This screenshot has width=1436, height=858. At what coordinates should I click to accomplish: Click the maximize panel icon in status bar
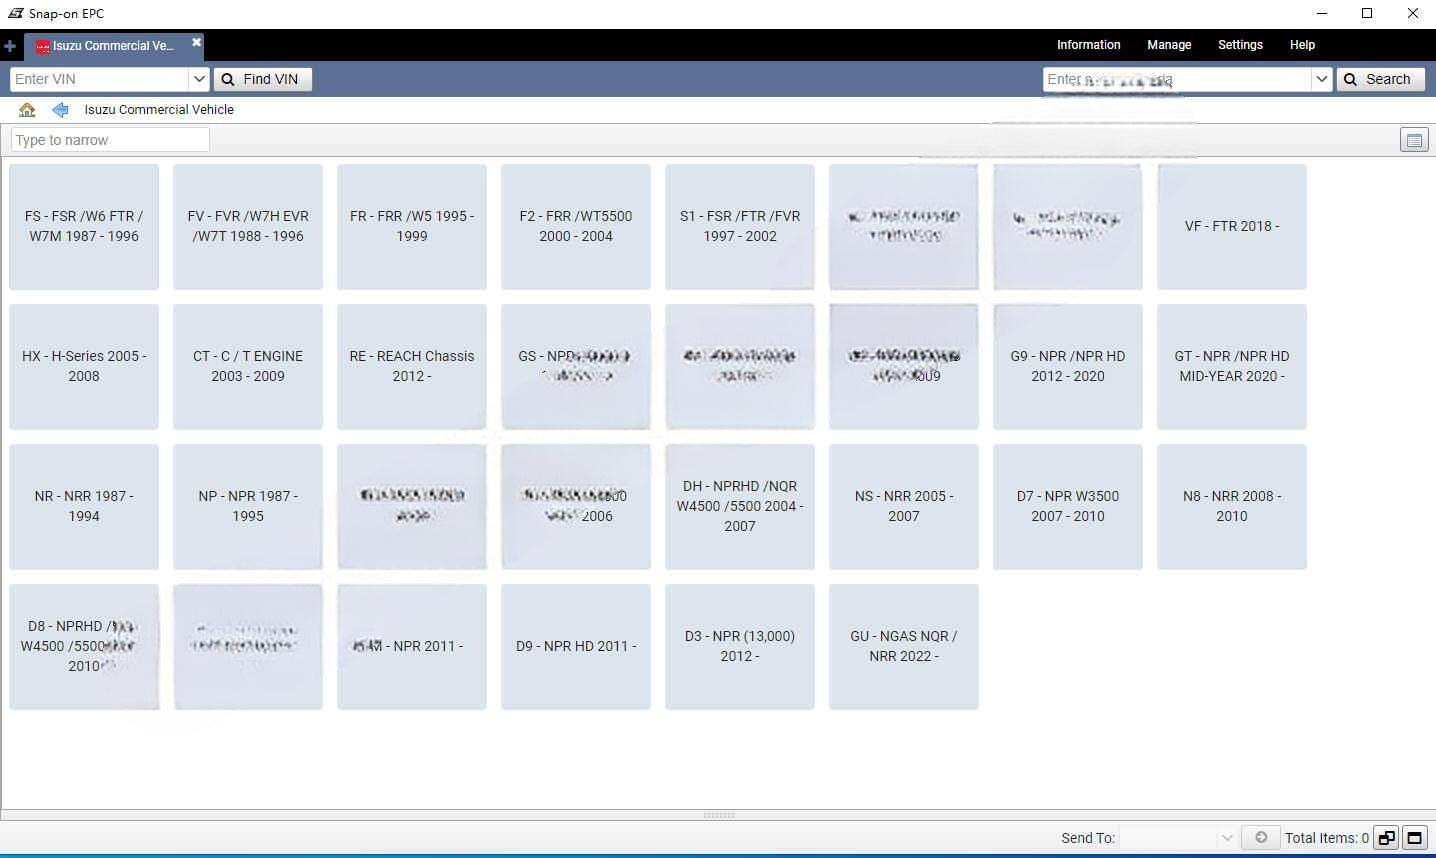1414,838
